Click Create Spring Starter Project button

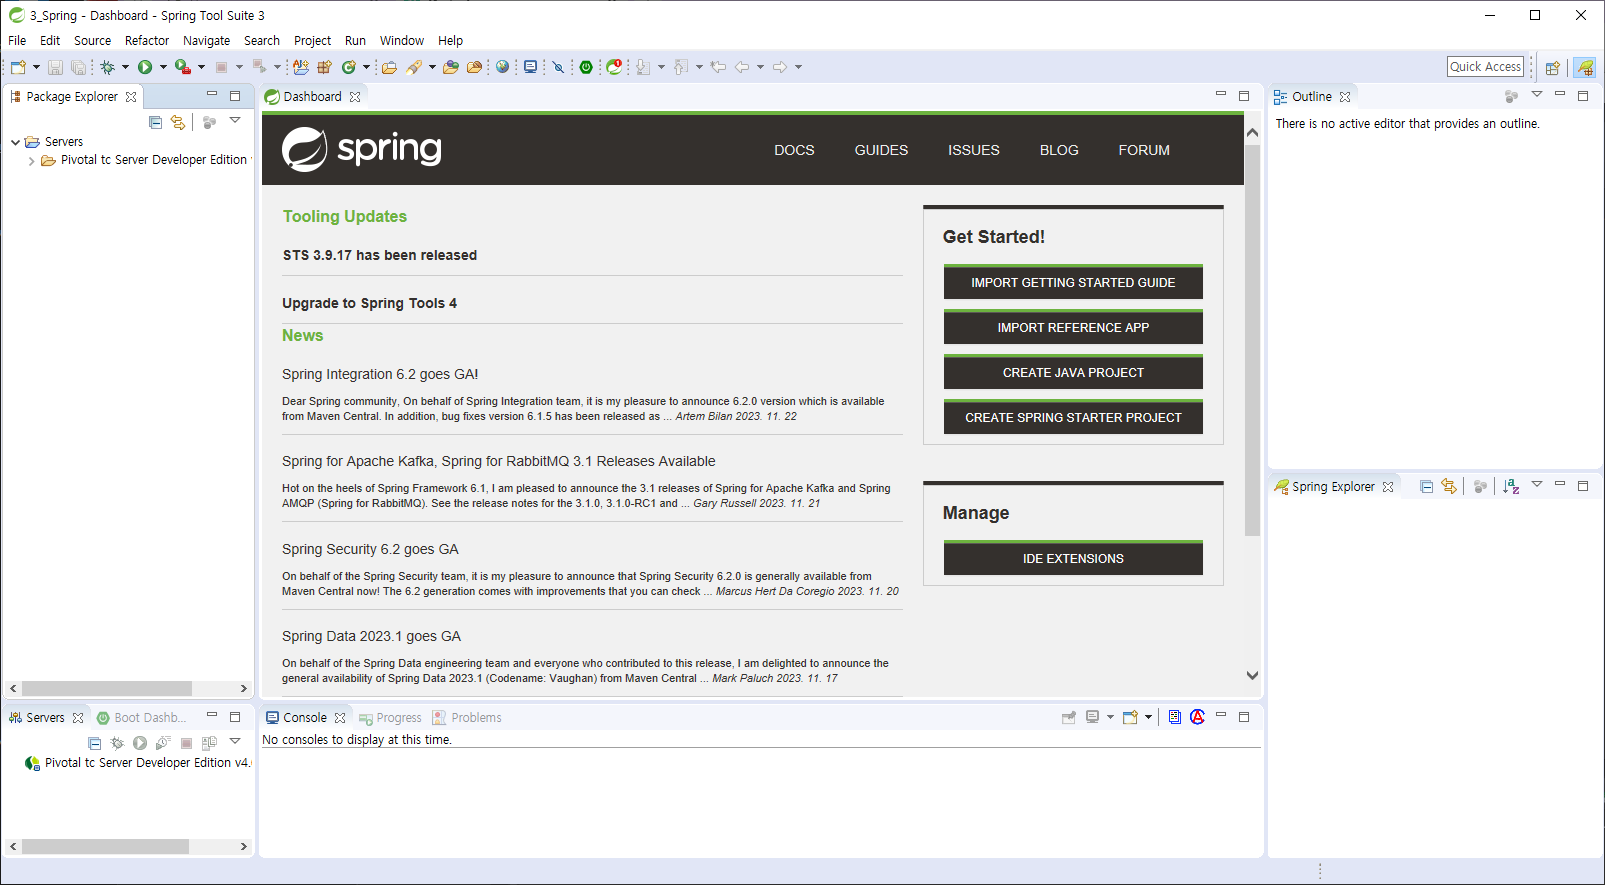tap(1073, 417)
